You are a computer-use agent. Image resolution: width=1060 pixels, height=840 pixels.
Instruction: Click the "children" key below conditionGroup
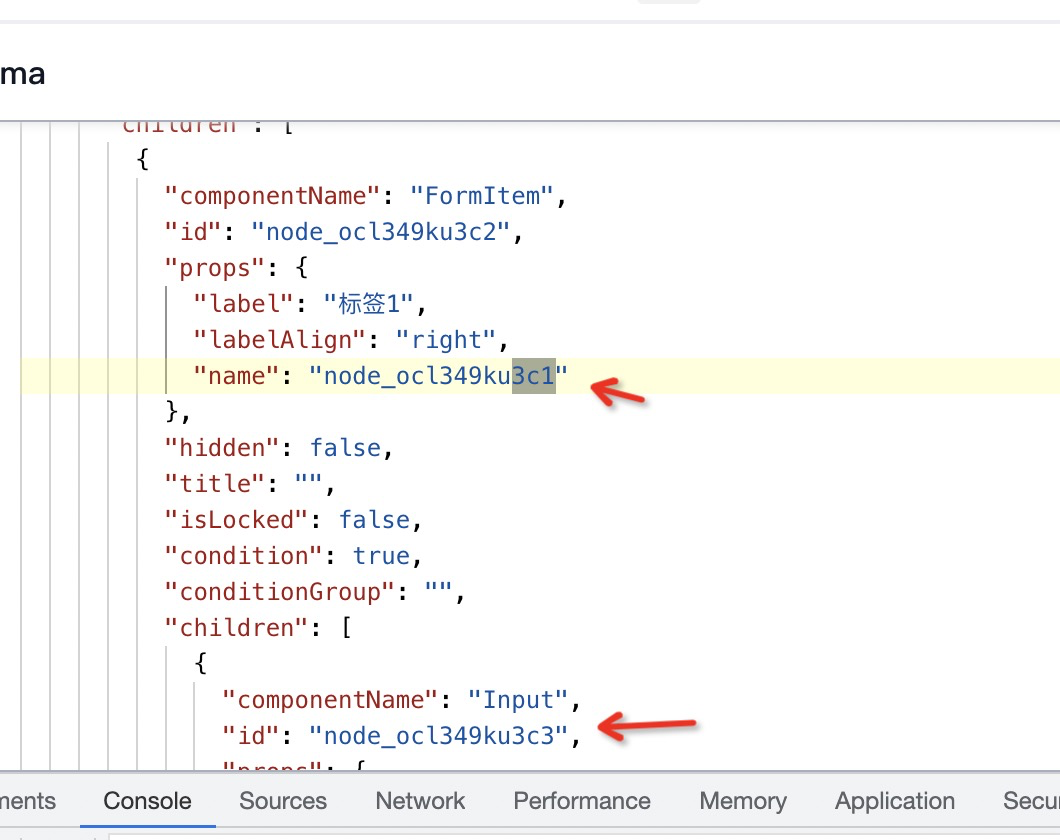(x=237, y=628)
